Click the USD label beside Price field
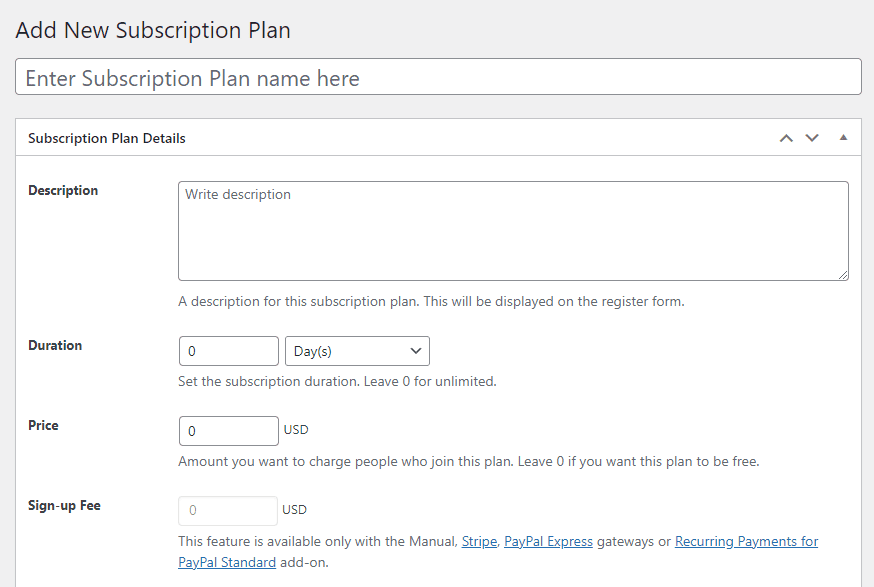 point(296,430)
